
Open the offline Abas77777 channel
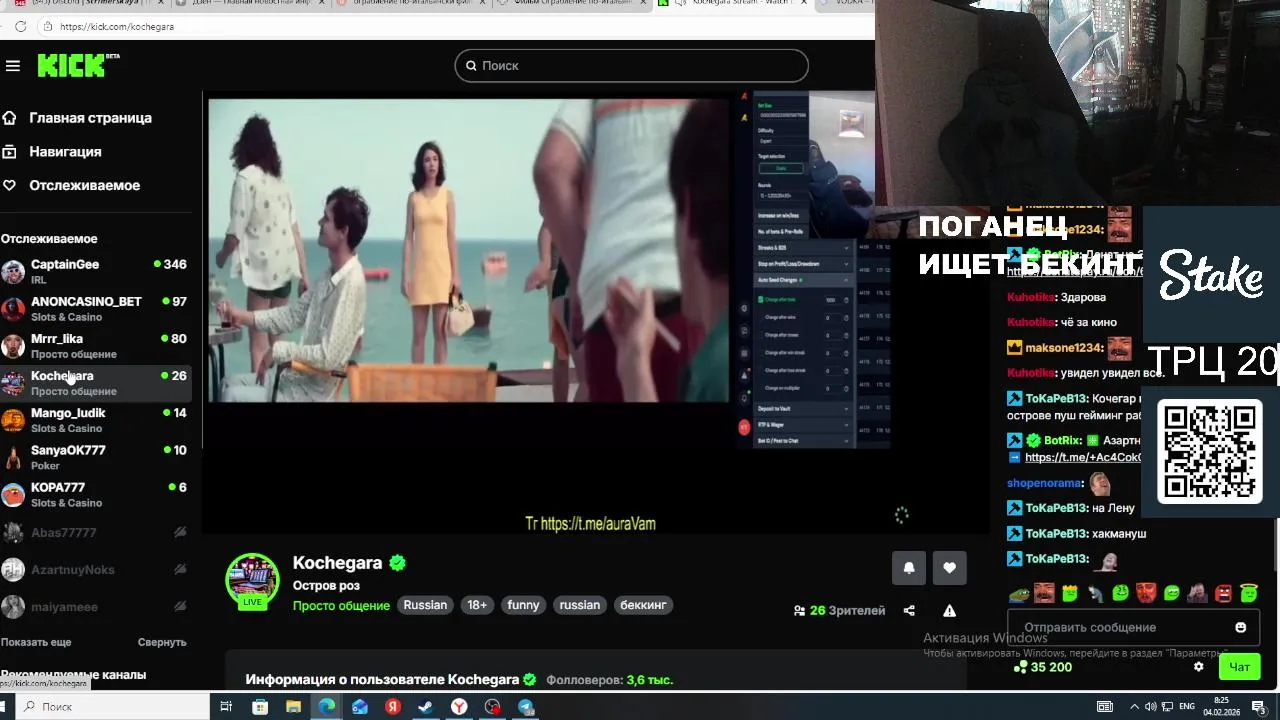pyautogui.click(x=95, y=533)
